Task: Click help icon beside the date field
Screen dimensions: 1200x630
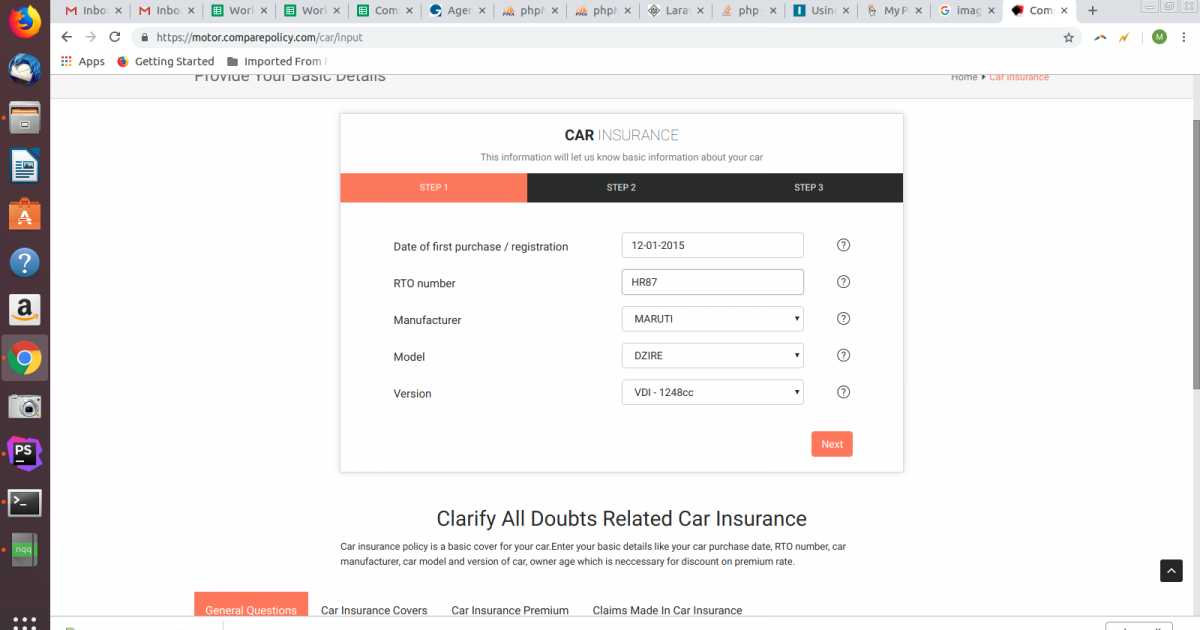Action: (x=843, y=245)
